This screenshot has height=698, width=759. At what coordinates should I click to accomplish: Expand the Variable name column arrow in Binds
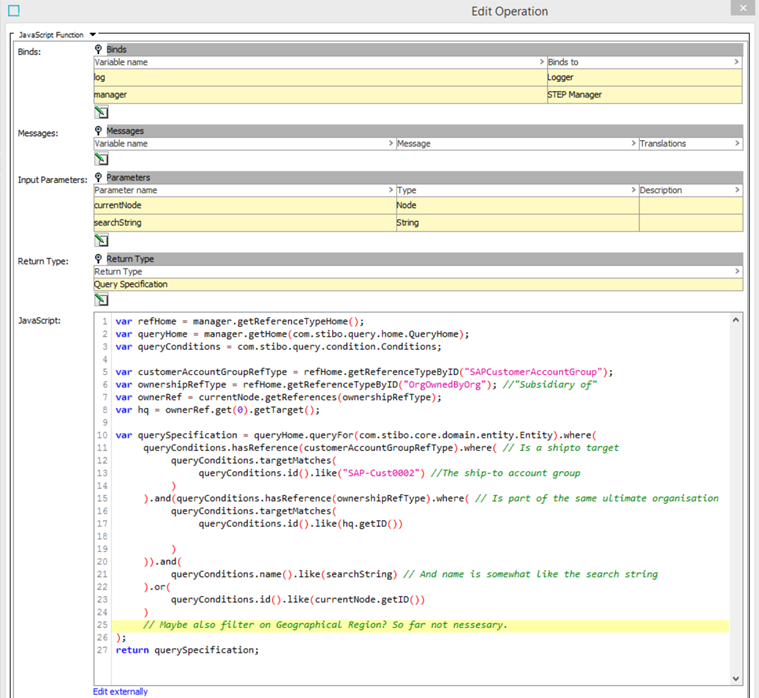(x=541, y=62)
